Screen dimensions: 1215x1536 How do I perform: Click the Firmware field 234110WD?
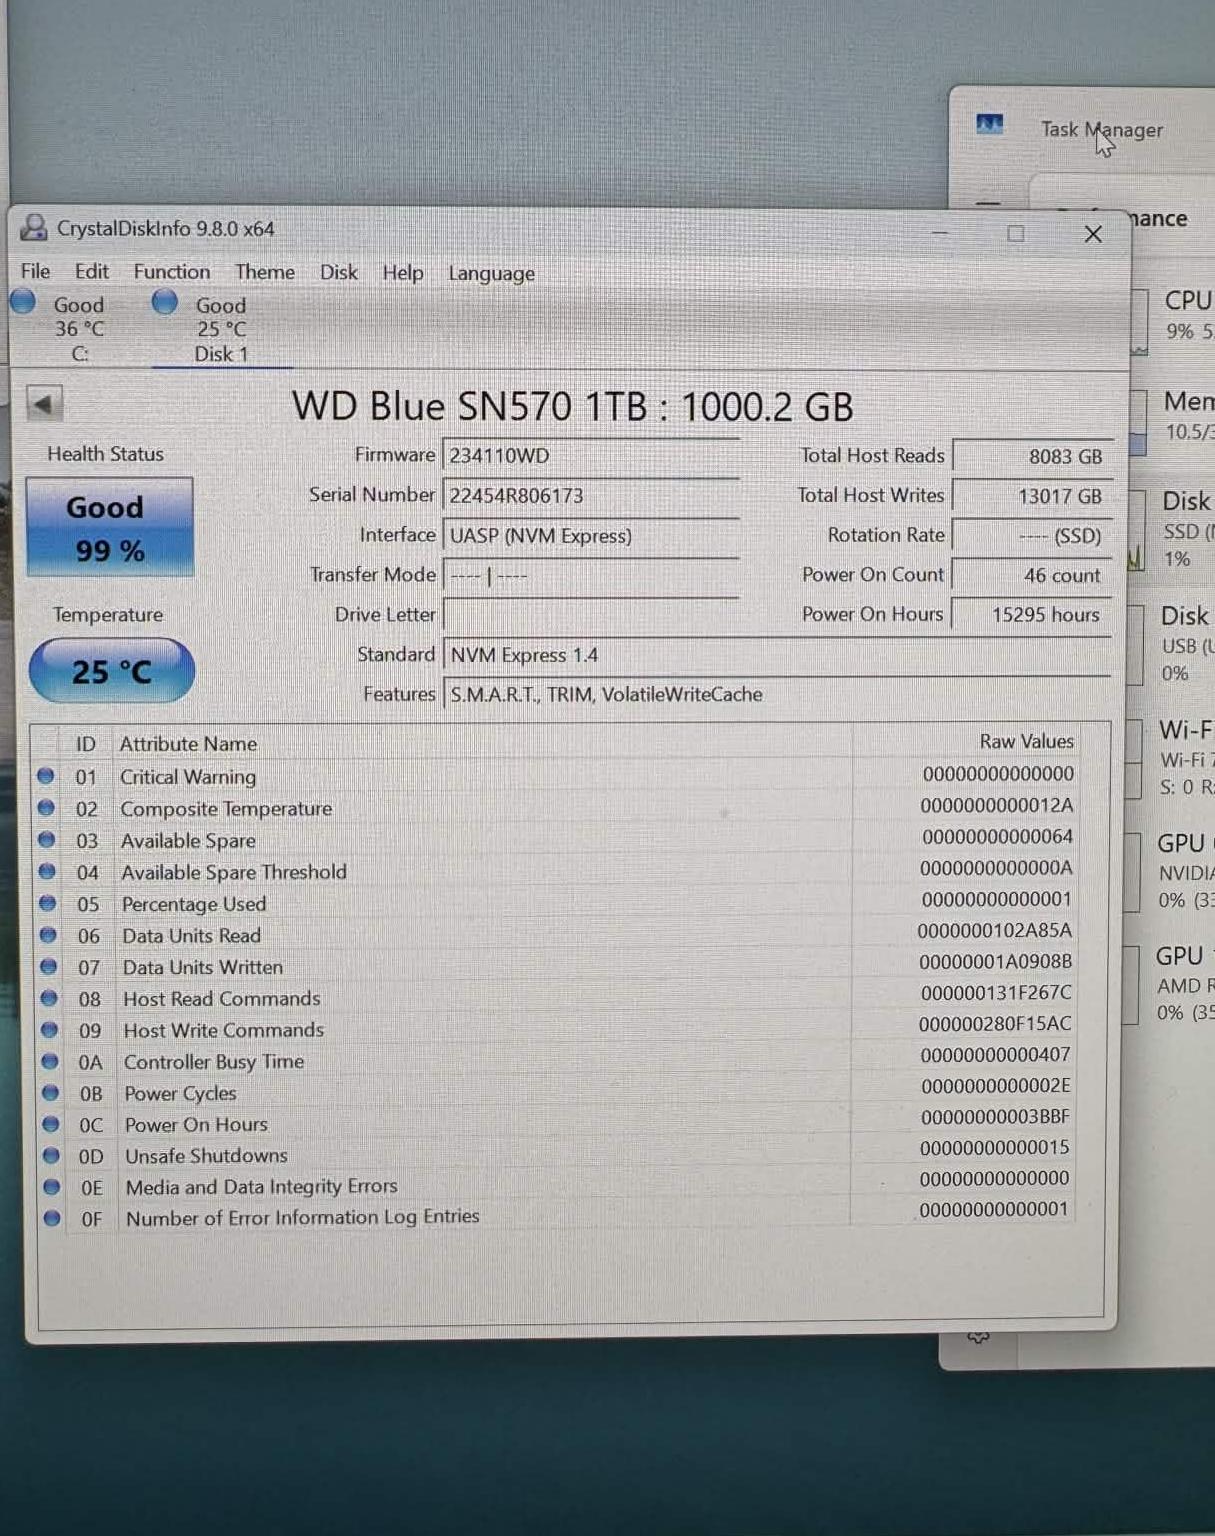click(591, 455)
